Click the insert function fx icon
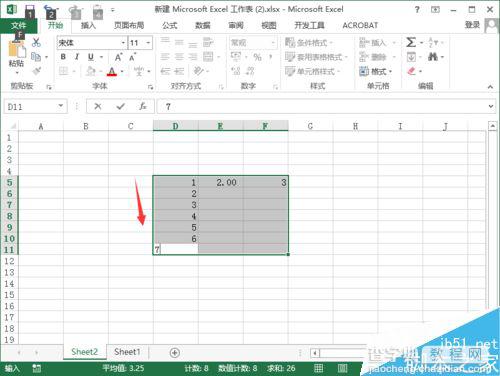This screenshot has height=376, width=500. click(x=143, y=107)
